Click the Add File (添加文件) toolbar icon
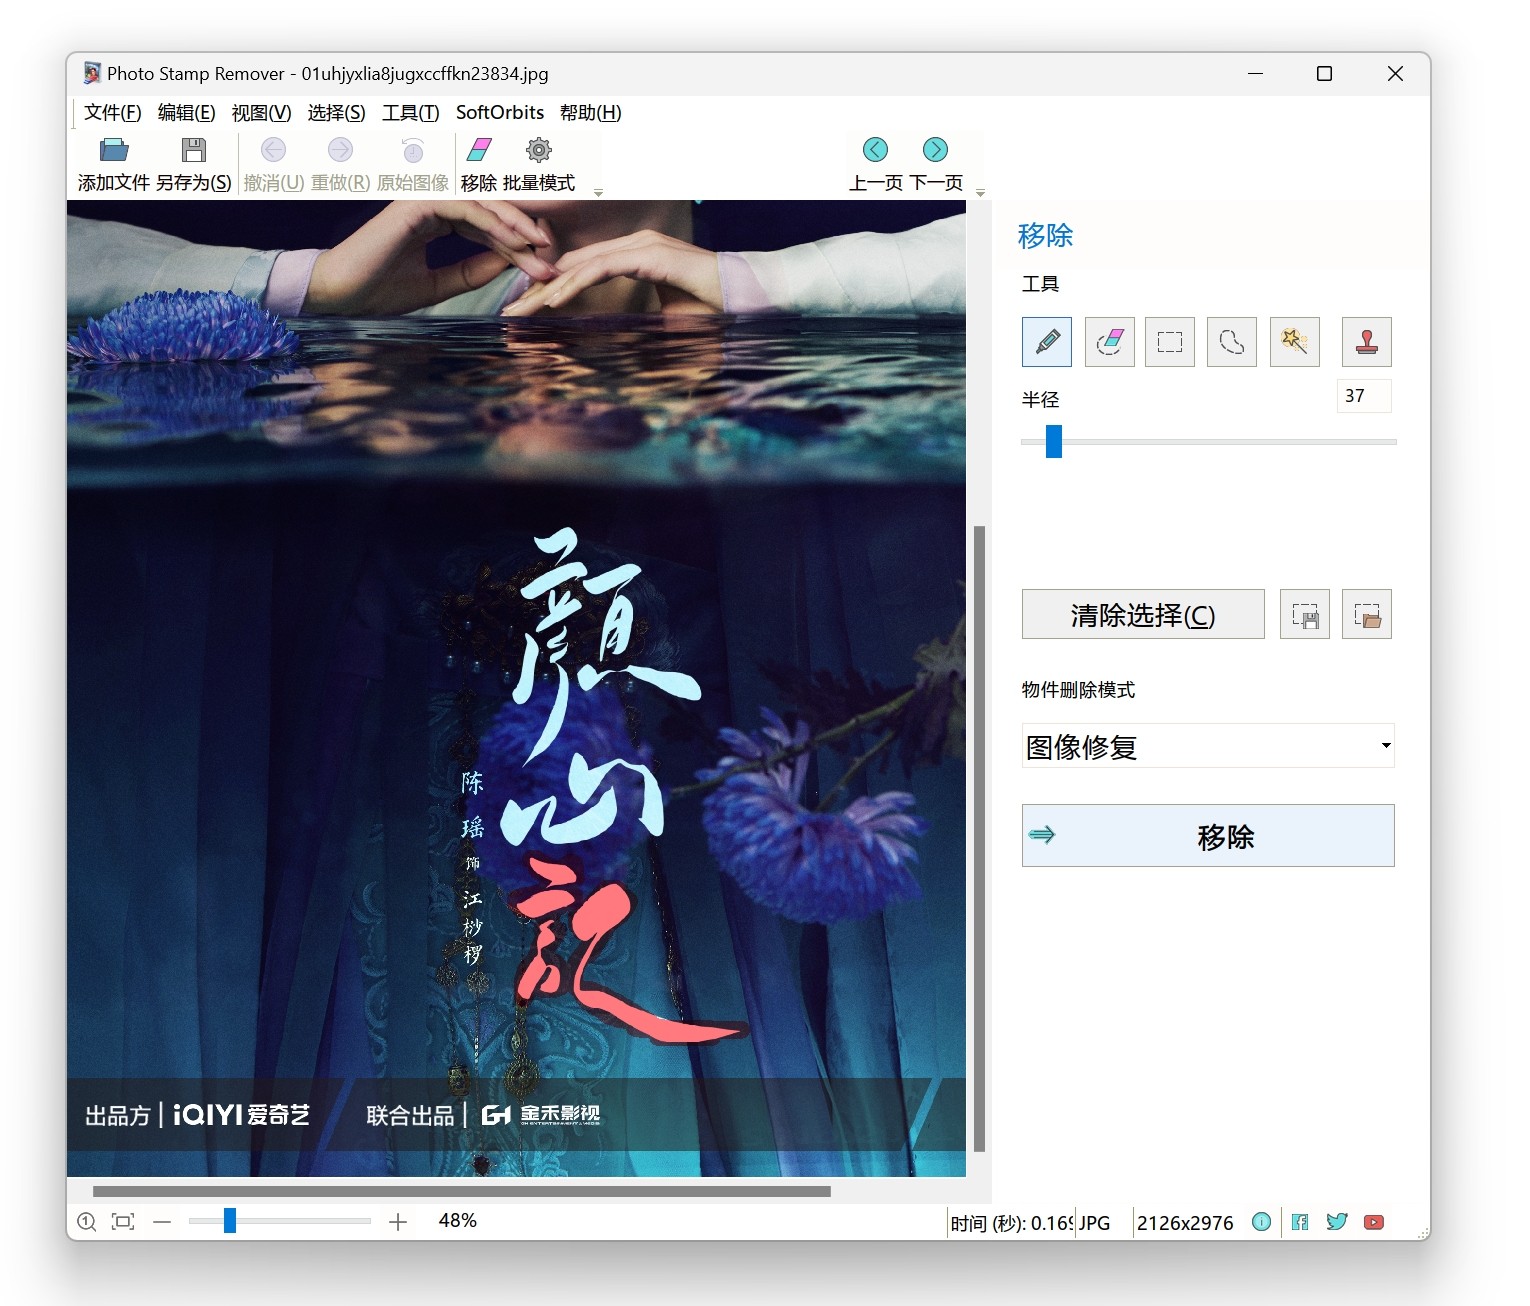This screenshot has width=1530, height=1306. pyautogui.click(x=114, y=150)
